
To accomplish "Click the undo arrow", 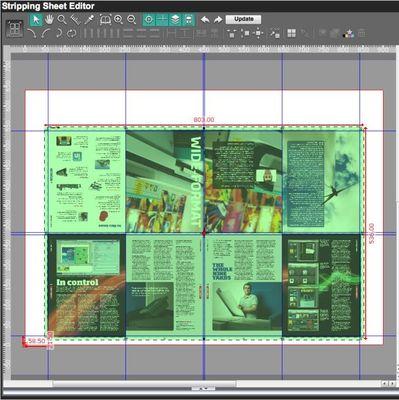I will pos(205,20).
